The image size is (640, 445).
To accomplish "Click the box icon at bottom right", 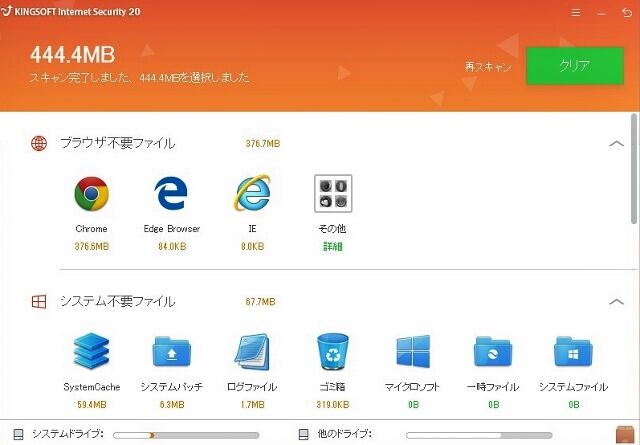I will (x=625, y=434).
